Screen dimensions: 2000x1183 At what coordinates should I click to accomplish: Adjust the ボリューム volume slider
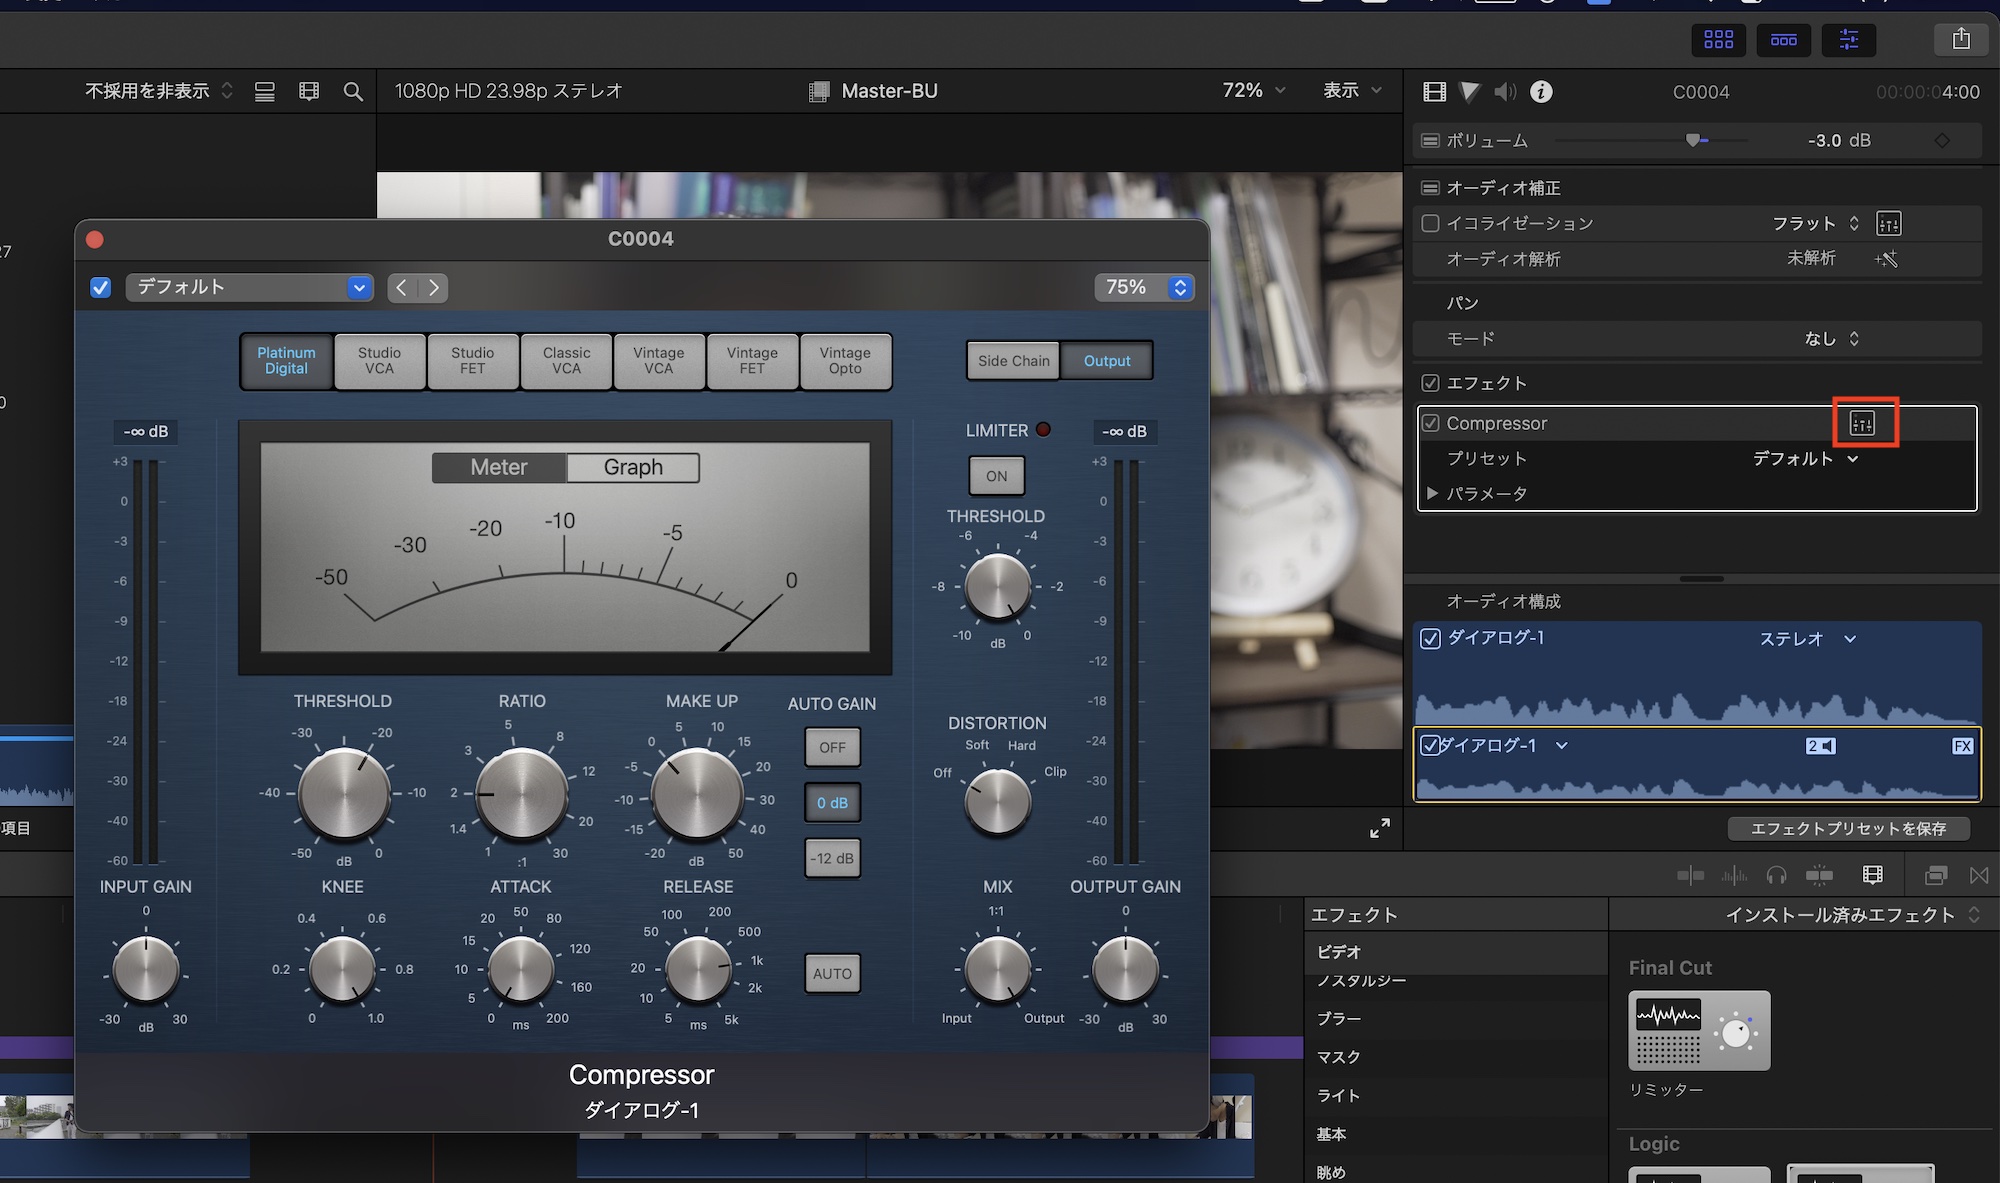[1692, 140]
